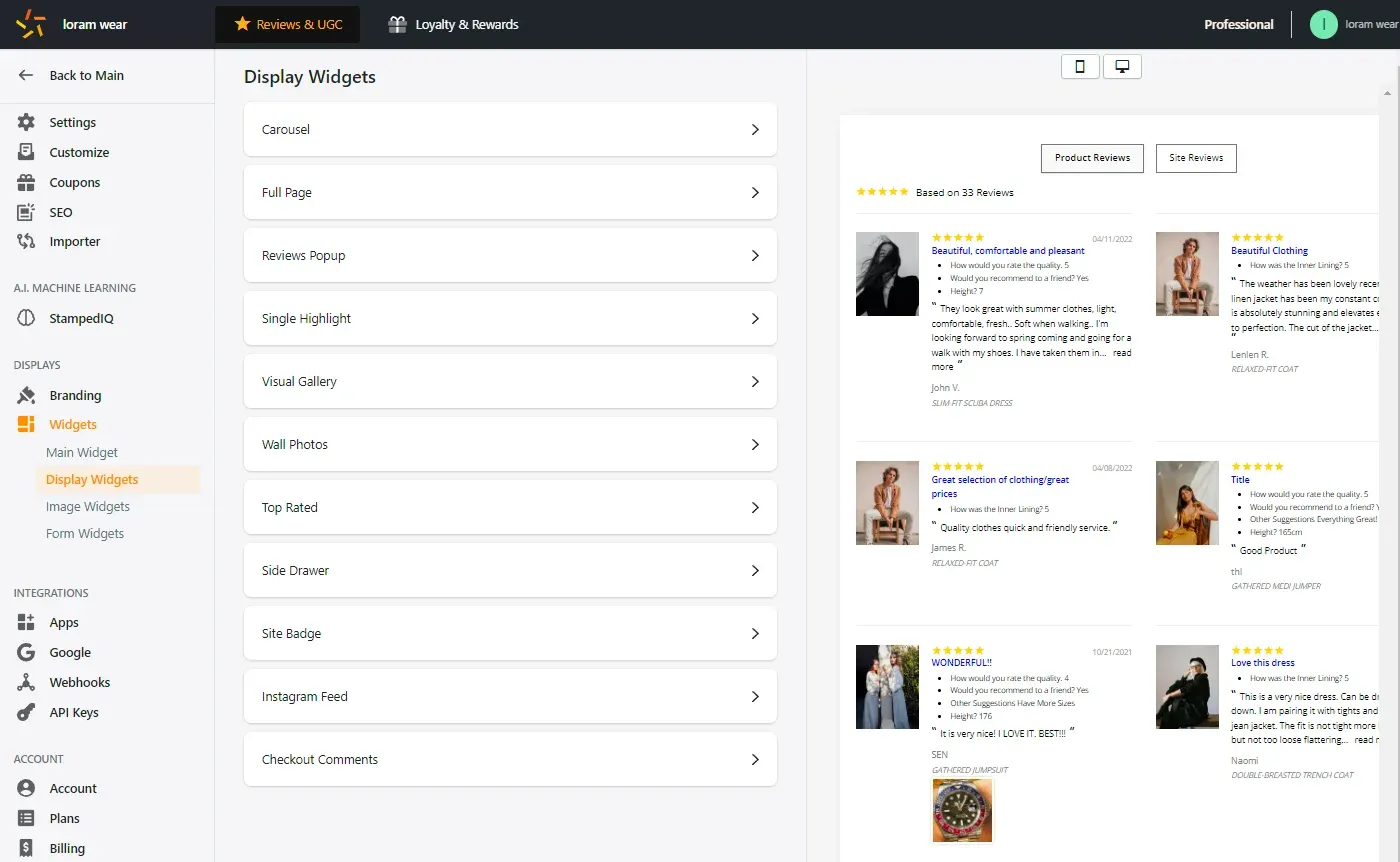Switch to Loyalty & Rewards tab
The image size is (1400, 862).
click(454, 24)
